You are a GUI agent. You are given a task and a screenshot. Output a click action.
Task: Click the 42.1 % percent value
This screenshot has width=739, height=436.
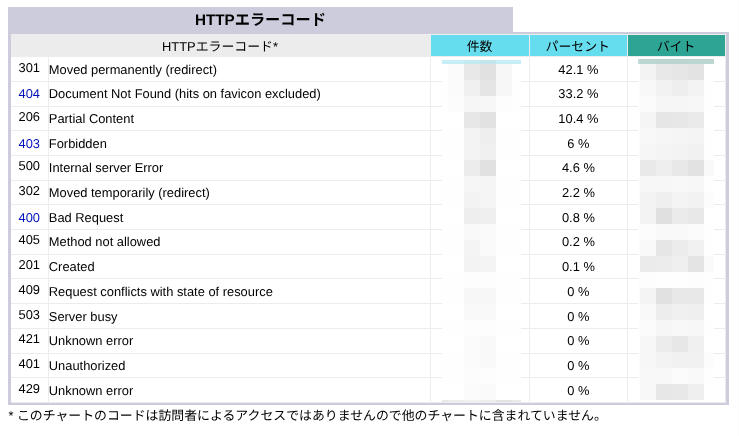578,70
